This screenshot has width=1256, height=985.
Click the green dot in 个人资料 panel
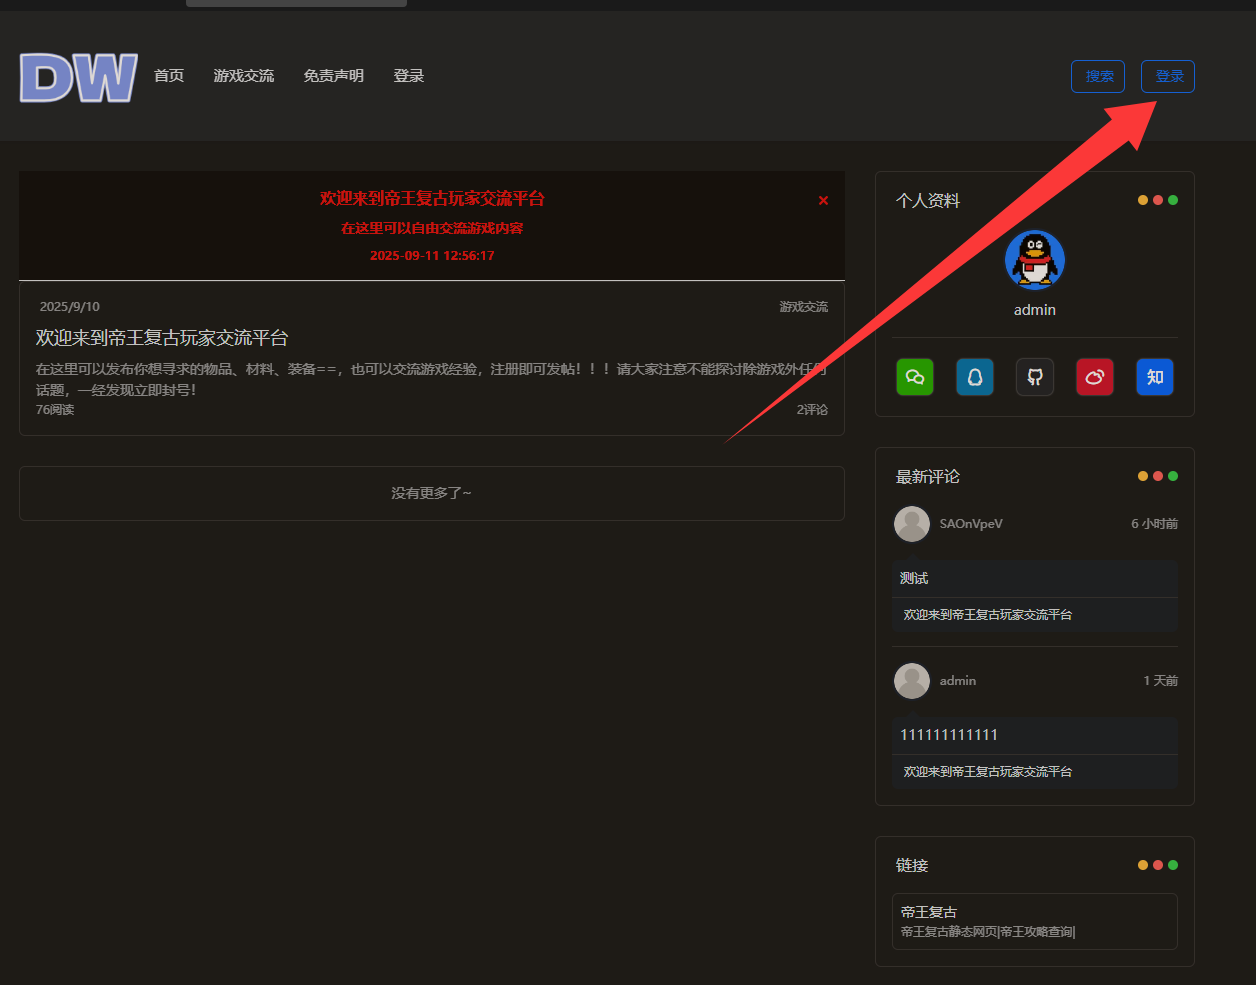point(1173,200)
